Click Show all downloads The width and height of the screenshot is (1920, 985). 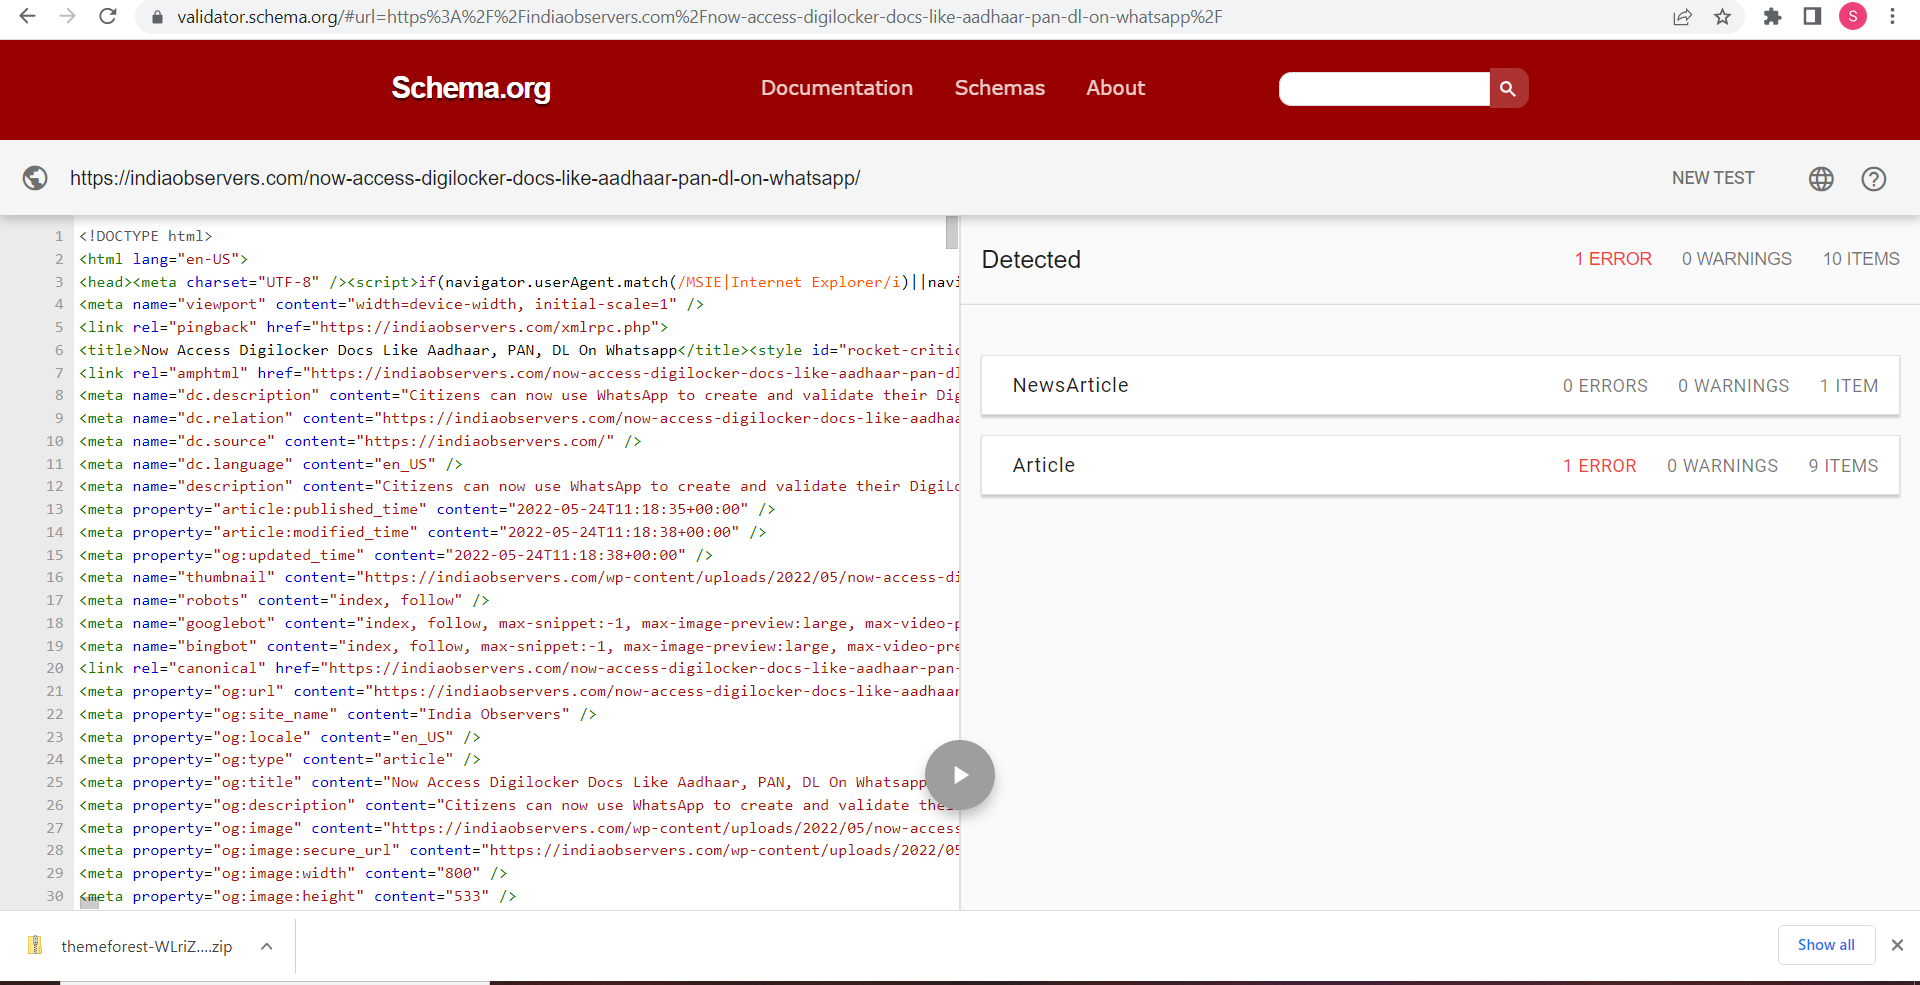click(x=1826, y=945)
